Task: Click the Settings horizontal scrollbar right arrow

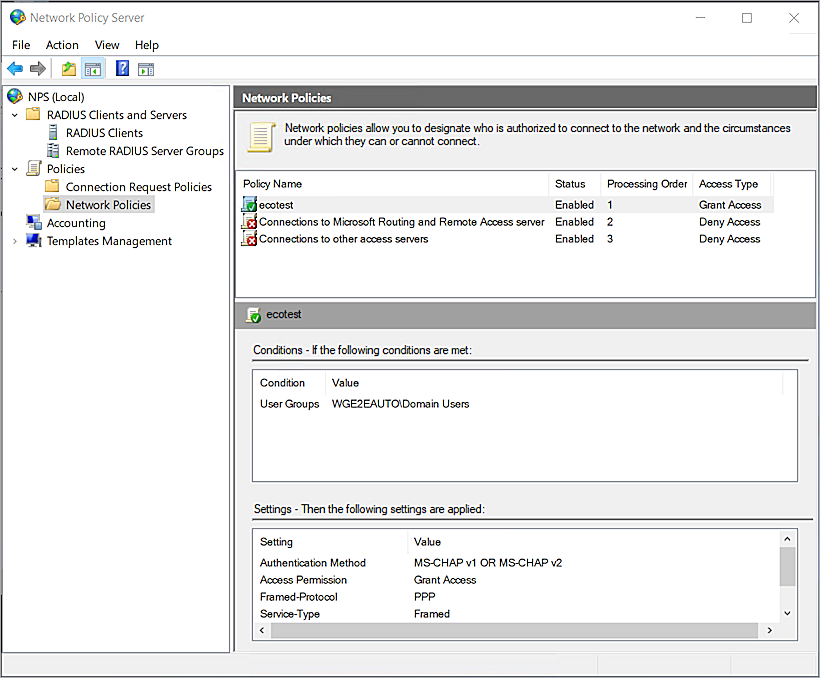Action: pos(769,631)
